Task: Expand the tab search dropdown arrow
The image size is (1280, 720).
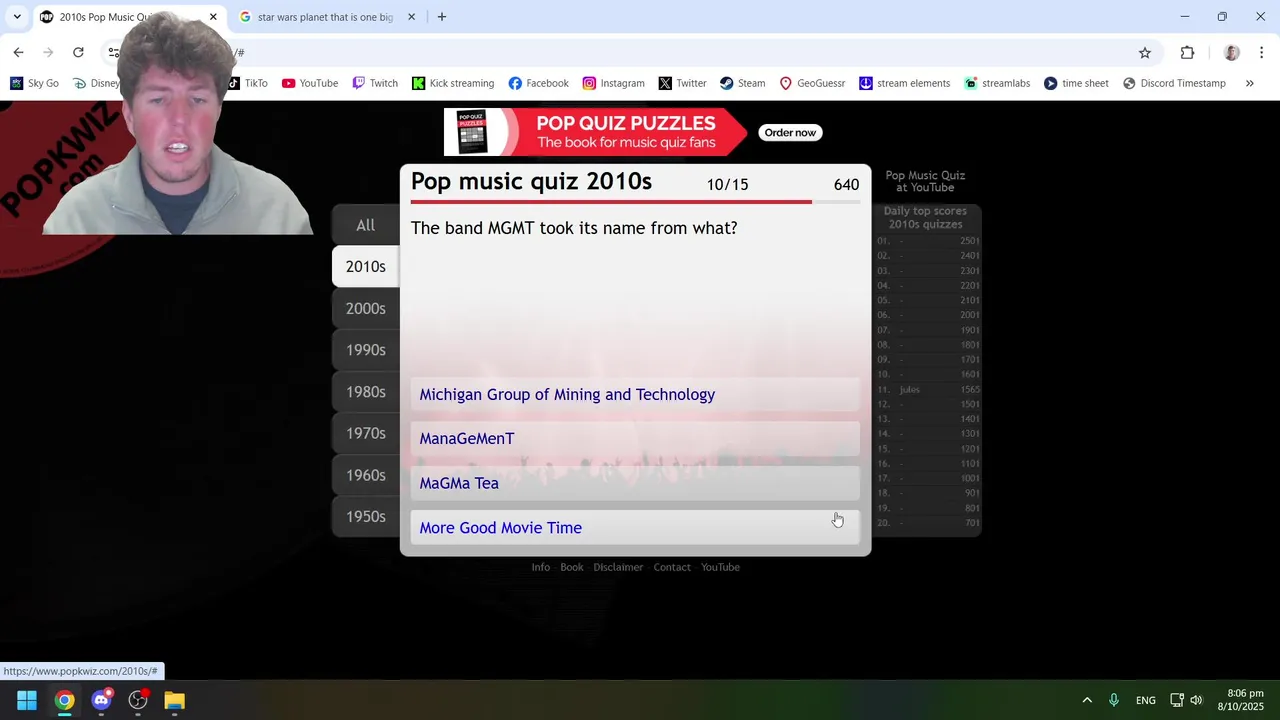Action: [x=17, y=17]
